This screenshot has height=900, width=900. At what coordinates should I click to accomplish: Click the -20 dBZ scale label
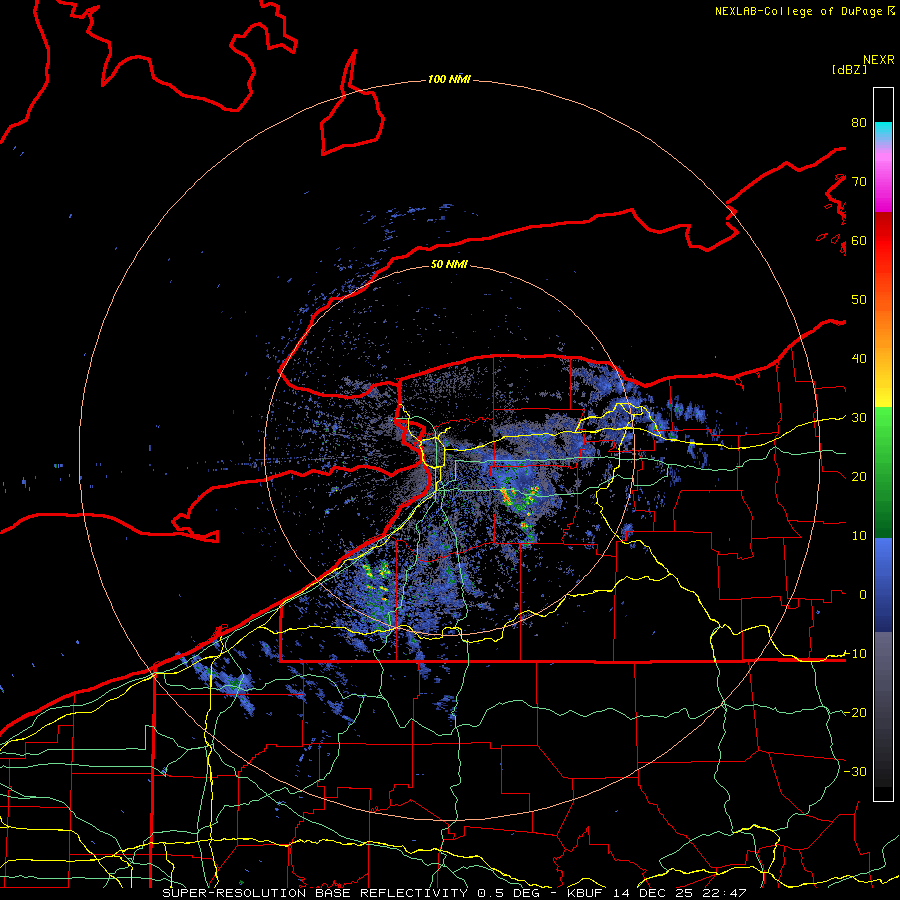[855, 712]
